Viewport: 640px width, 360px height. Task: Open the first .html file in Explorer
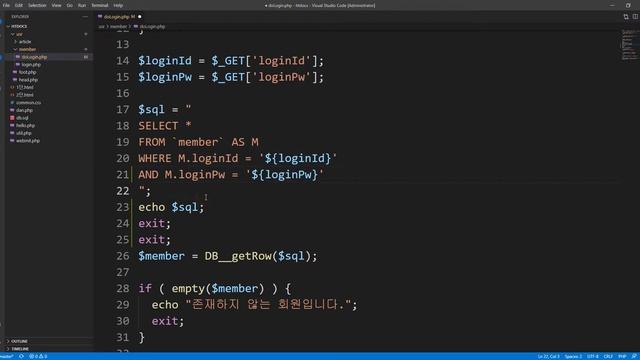pos(25,87)
